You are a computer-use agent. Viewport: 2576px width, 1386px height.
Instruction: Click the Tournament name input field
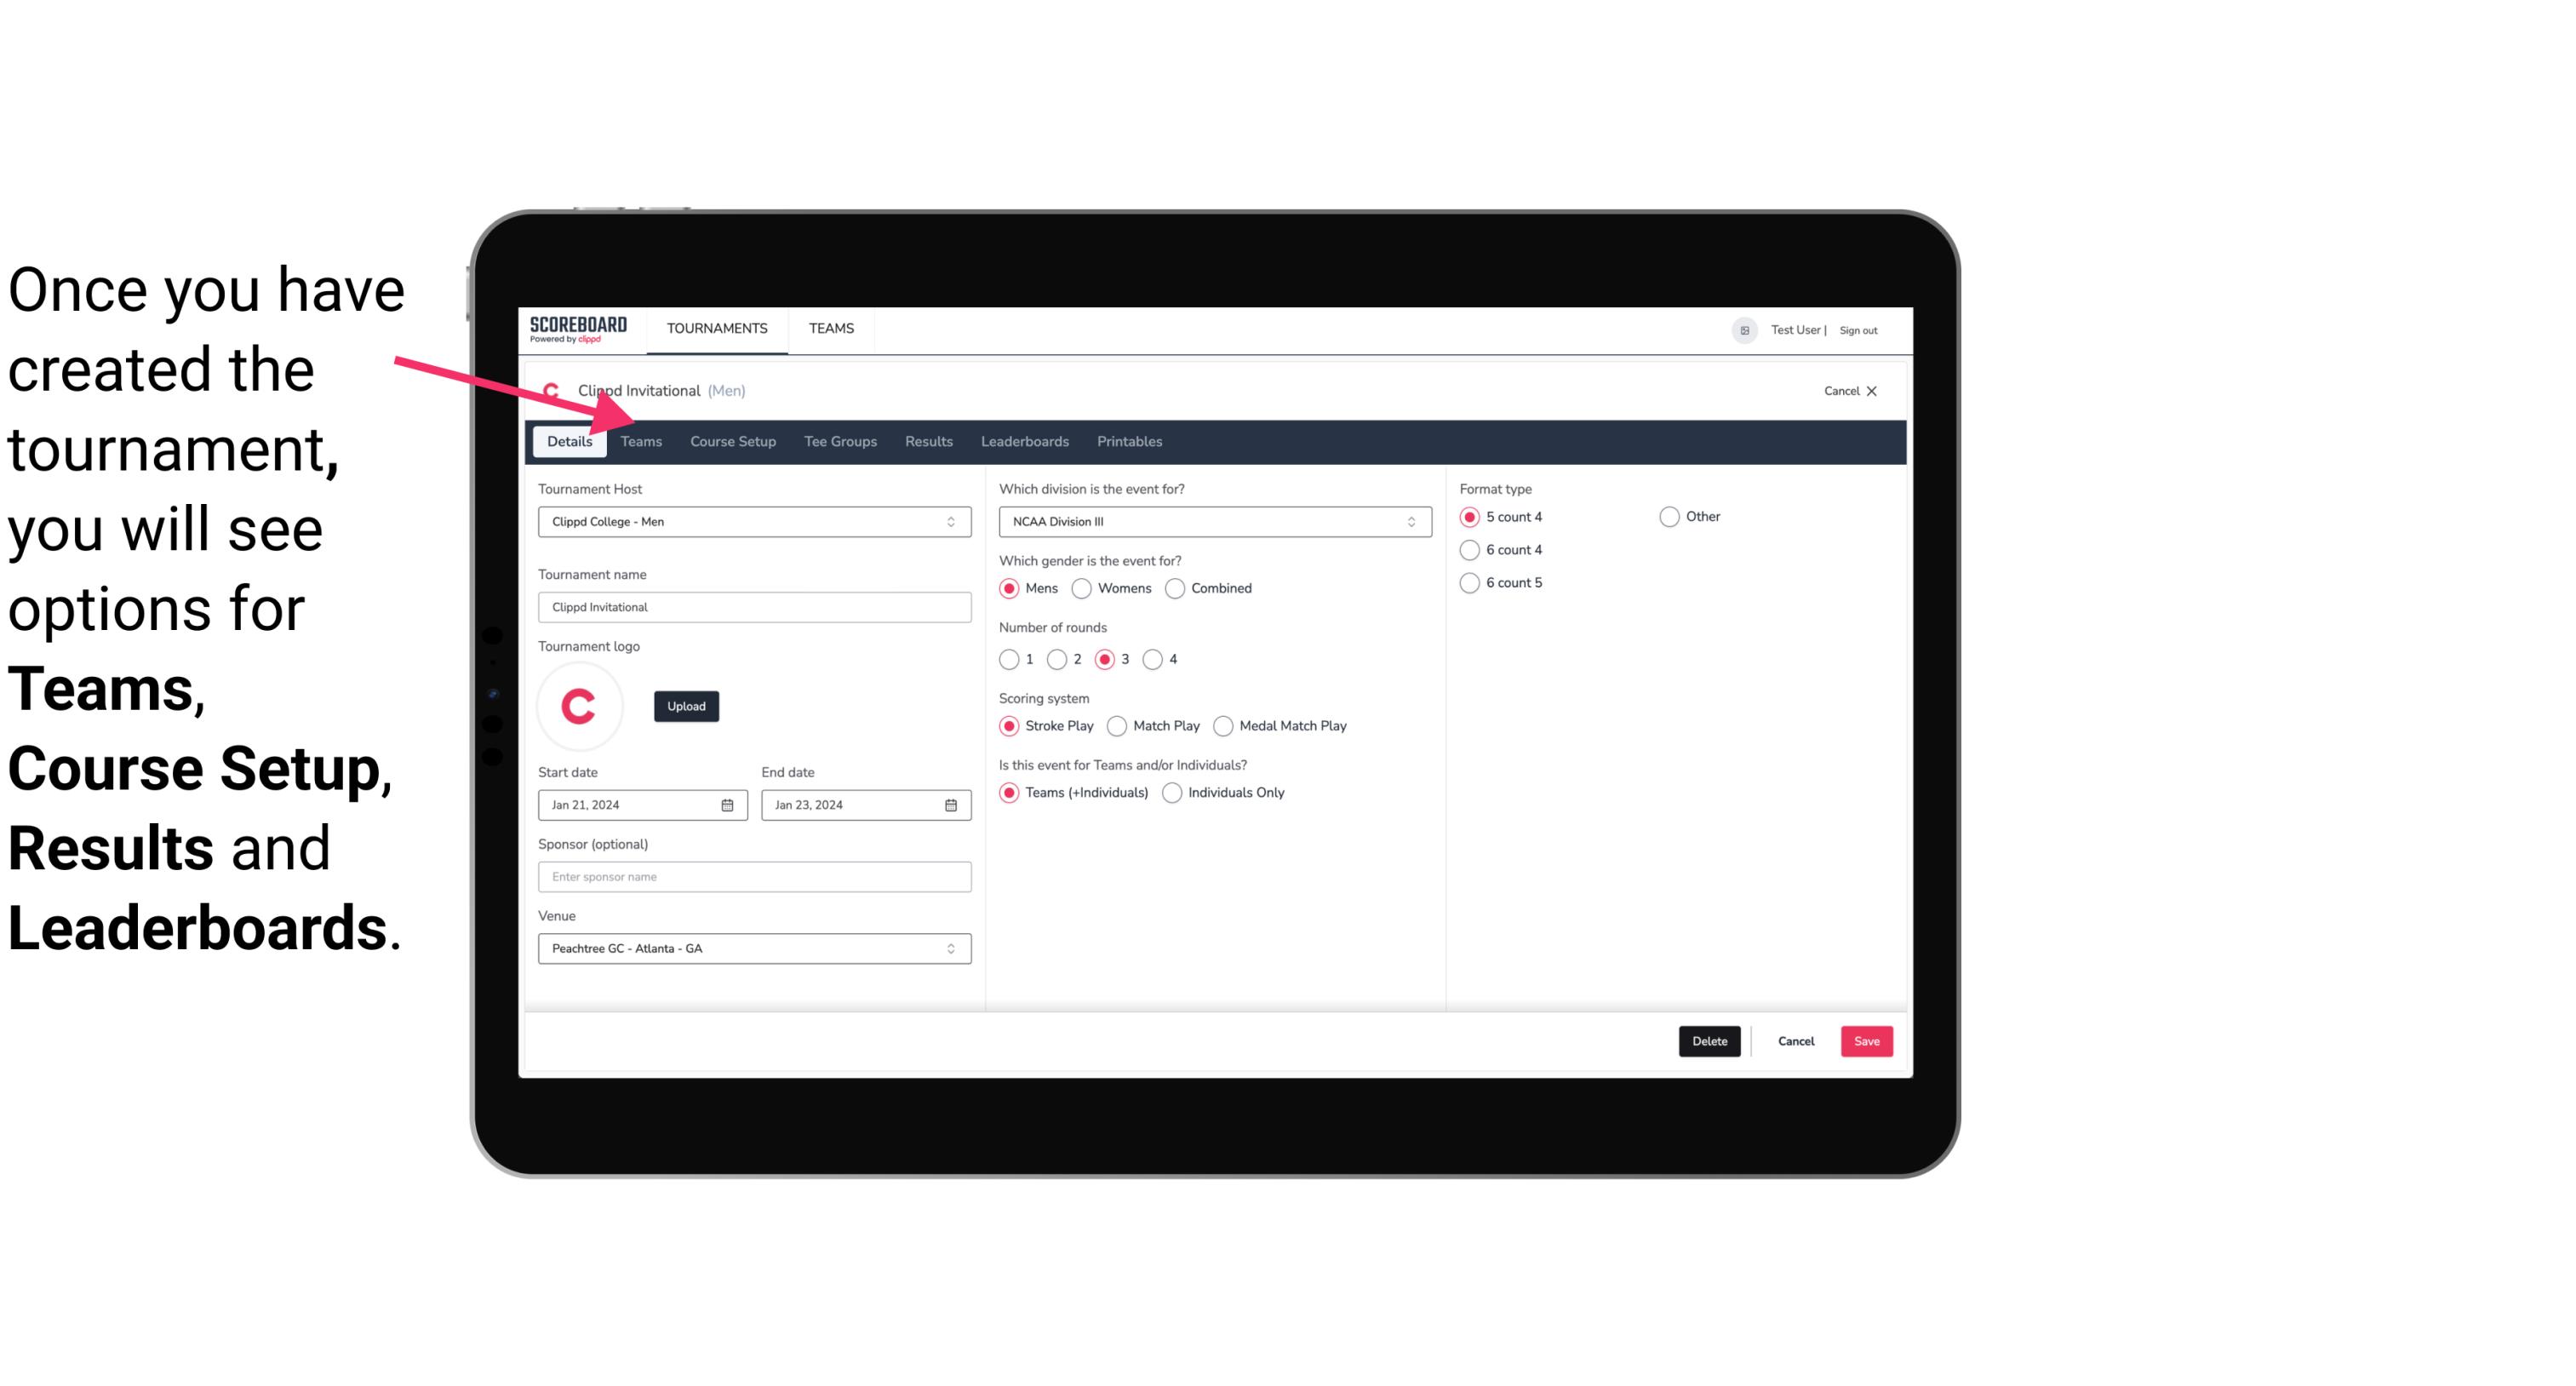[753, 606]
